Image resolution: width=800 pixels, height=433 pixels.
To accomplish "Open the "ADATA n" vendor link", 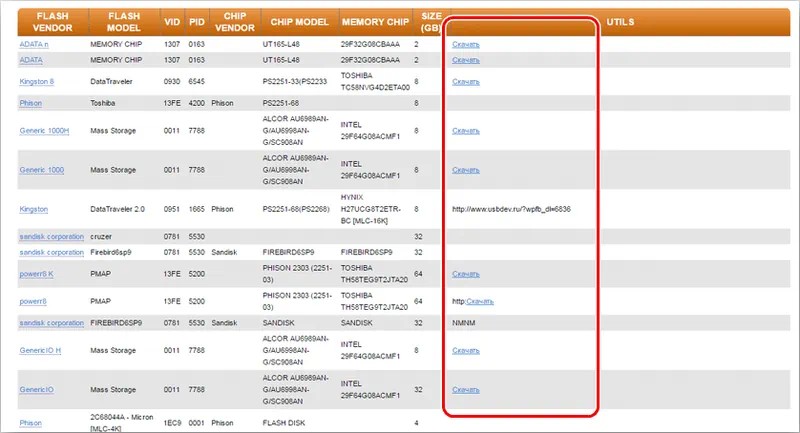I will click(34, 44).
